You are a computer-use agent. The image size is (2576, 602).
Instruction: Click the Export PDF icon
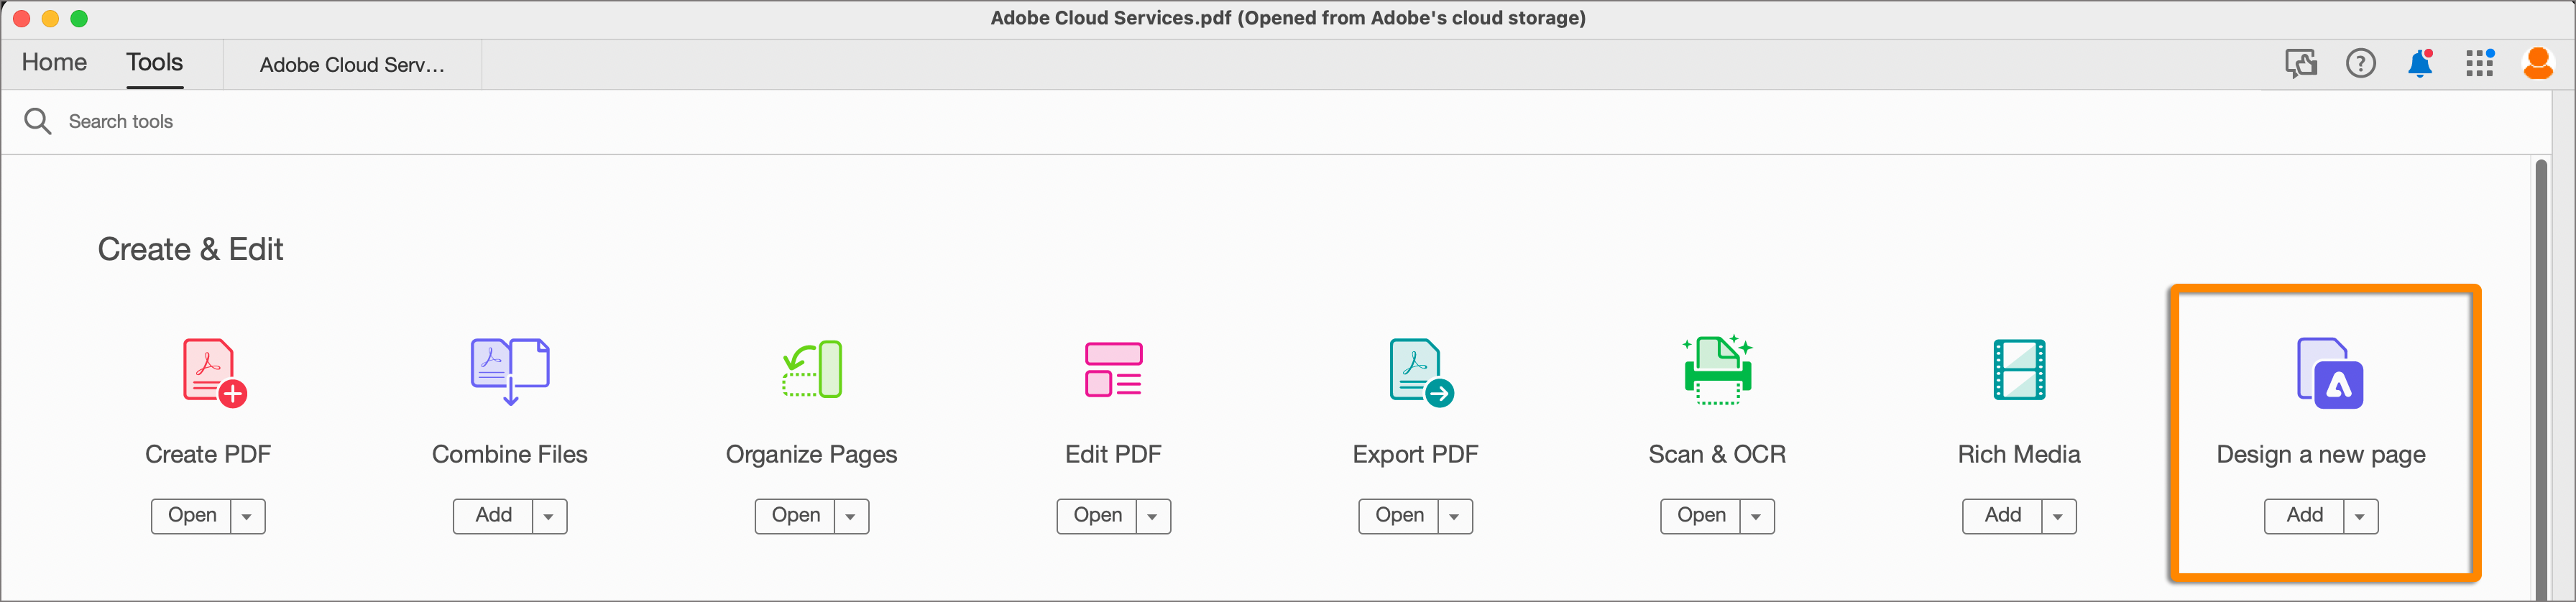pos(1419,372)
